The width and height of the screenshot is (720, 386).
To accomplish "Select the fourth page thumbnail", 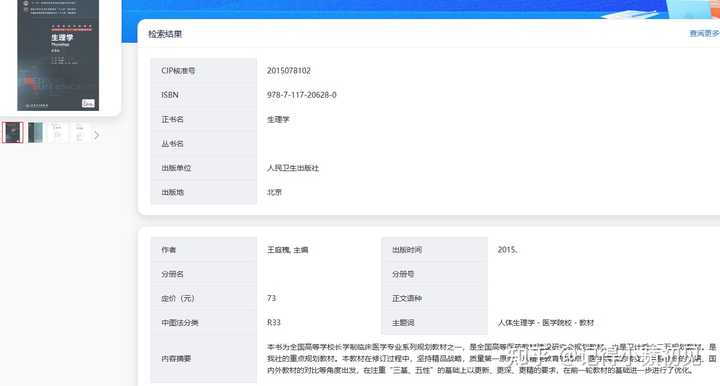I will click(79, 133).
